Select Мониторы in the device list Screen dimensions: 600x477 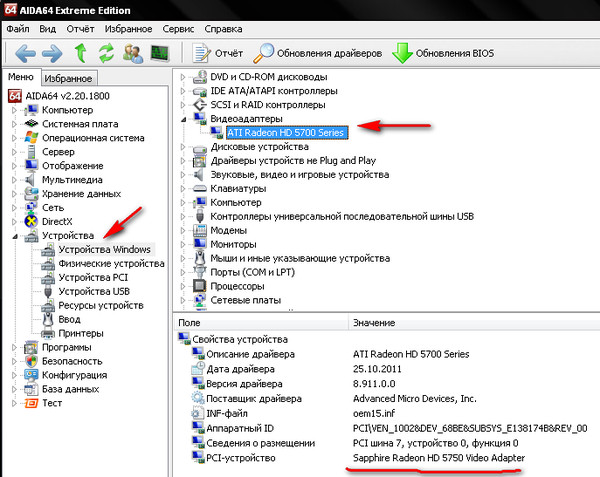coord(233,244)
